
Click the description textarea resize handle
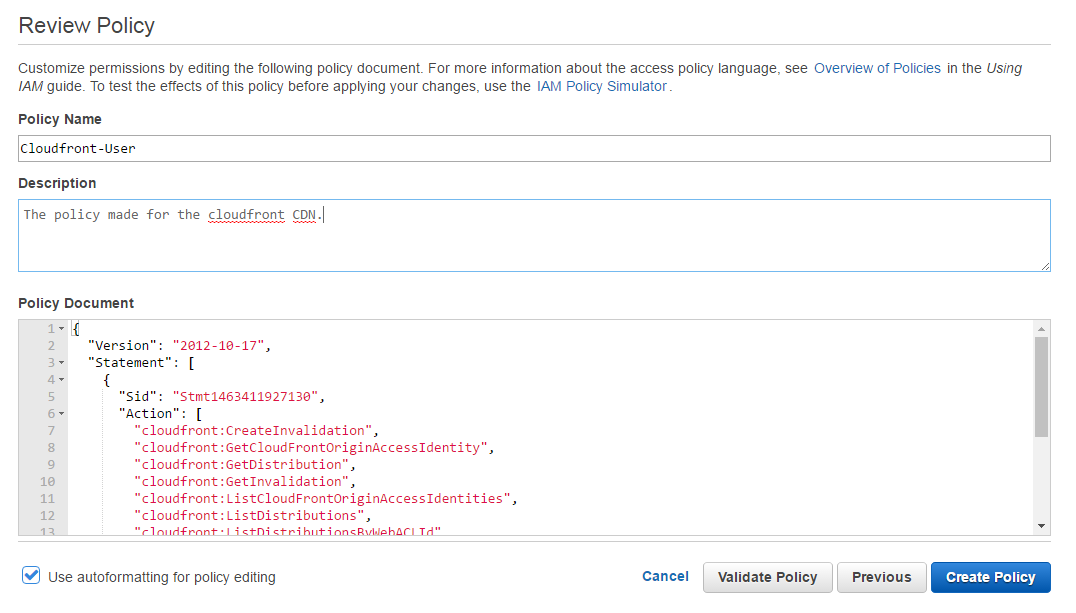pos(1045,266)
